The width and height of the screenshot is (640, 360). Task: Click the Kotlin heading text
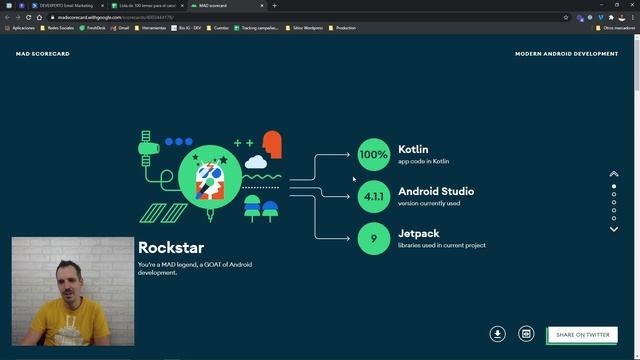pyautogui.click(x=413, y=149)
